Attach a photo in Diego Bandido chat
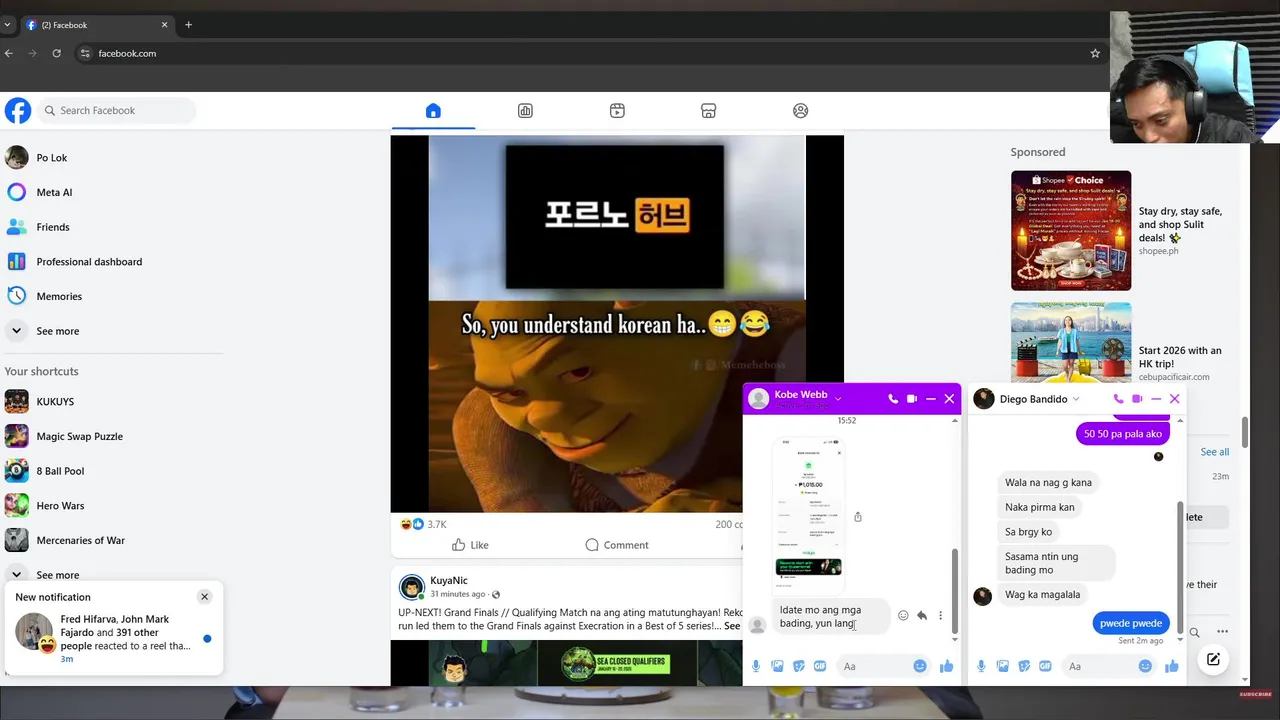The image size is (1280, 720). click(1002, 666)
